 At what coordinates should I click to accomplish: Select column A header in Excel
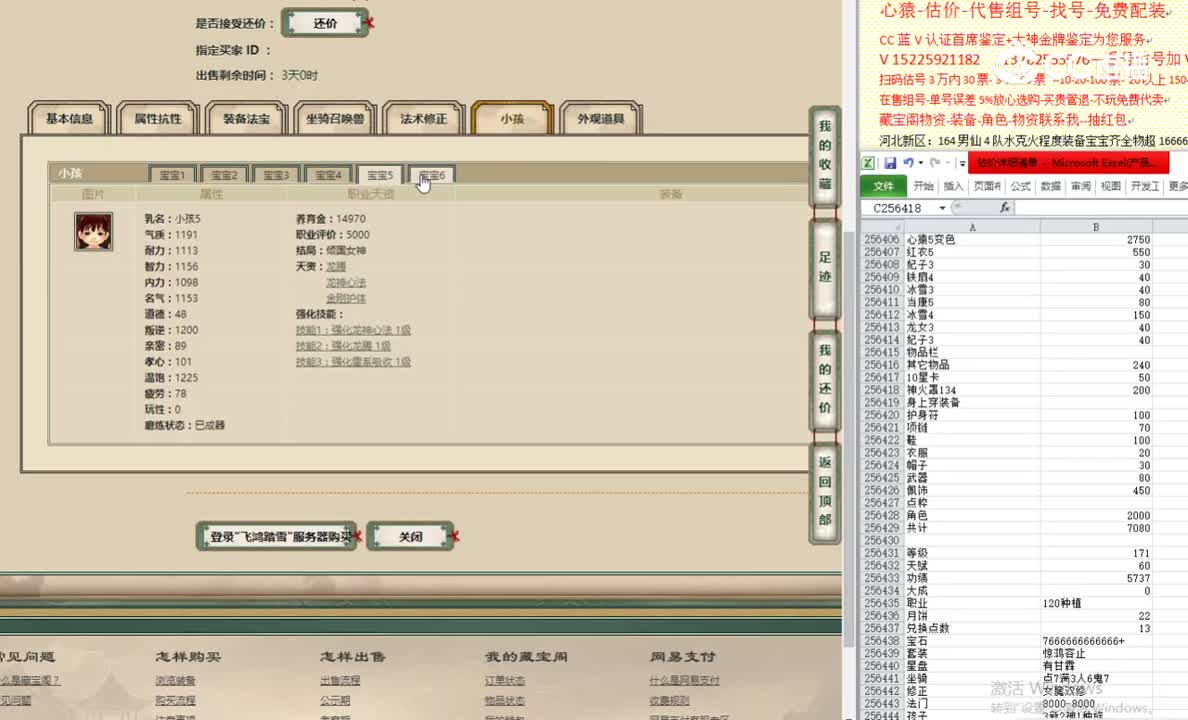(972, 227)
